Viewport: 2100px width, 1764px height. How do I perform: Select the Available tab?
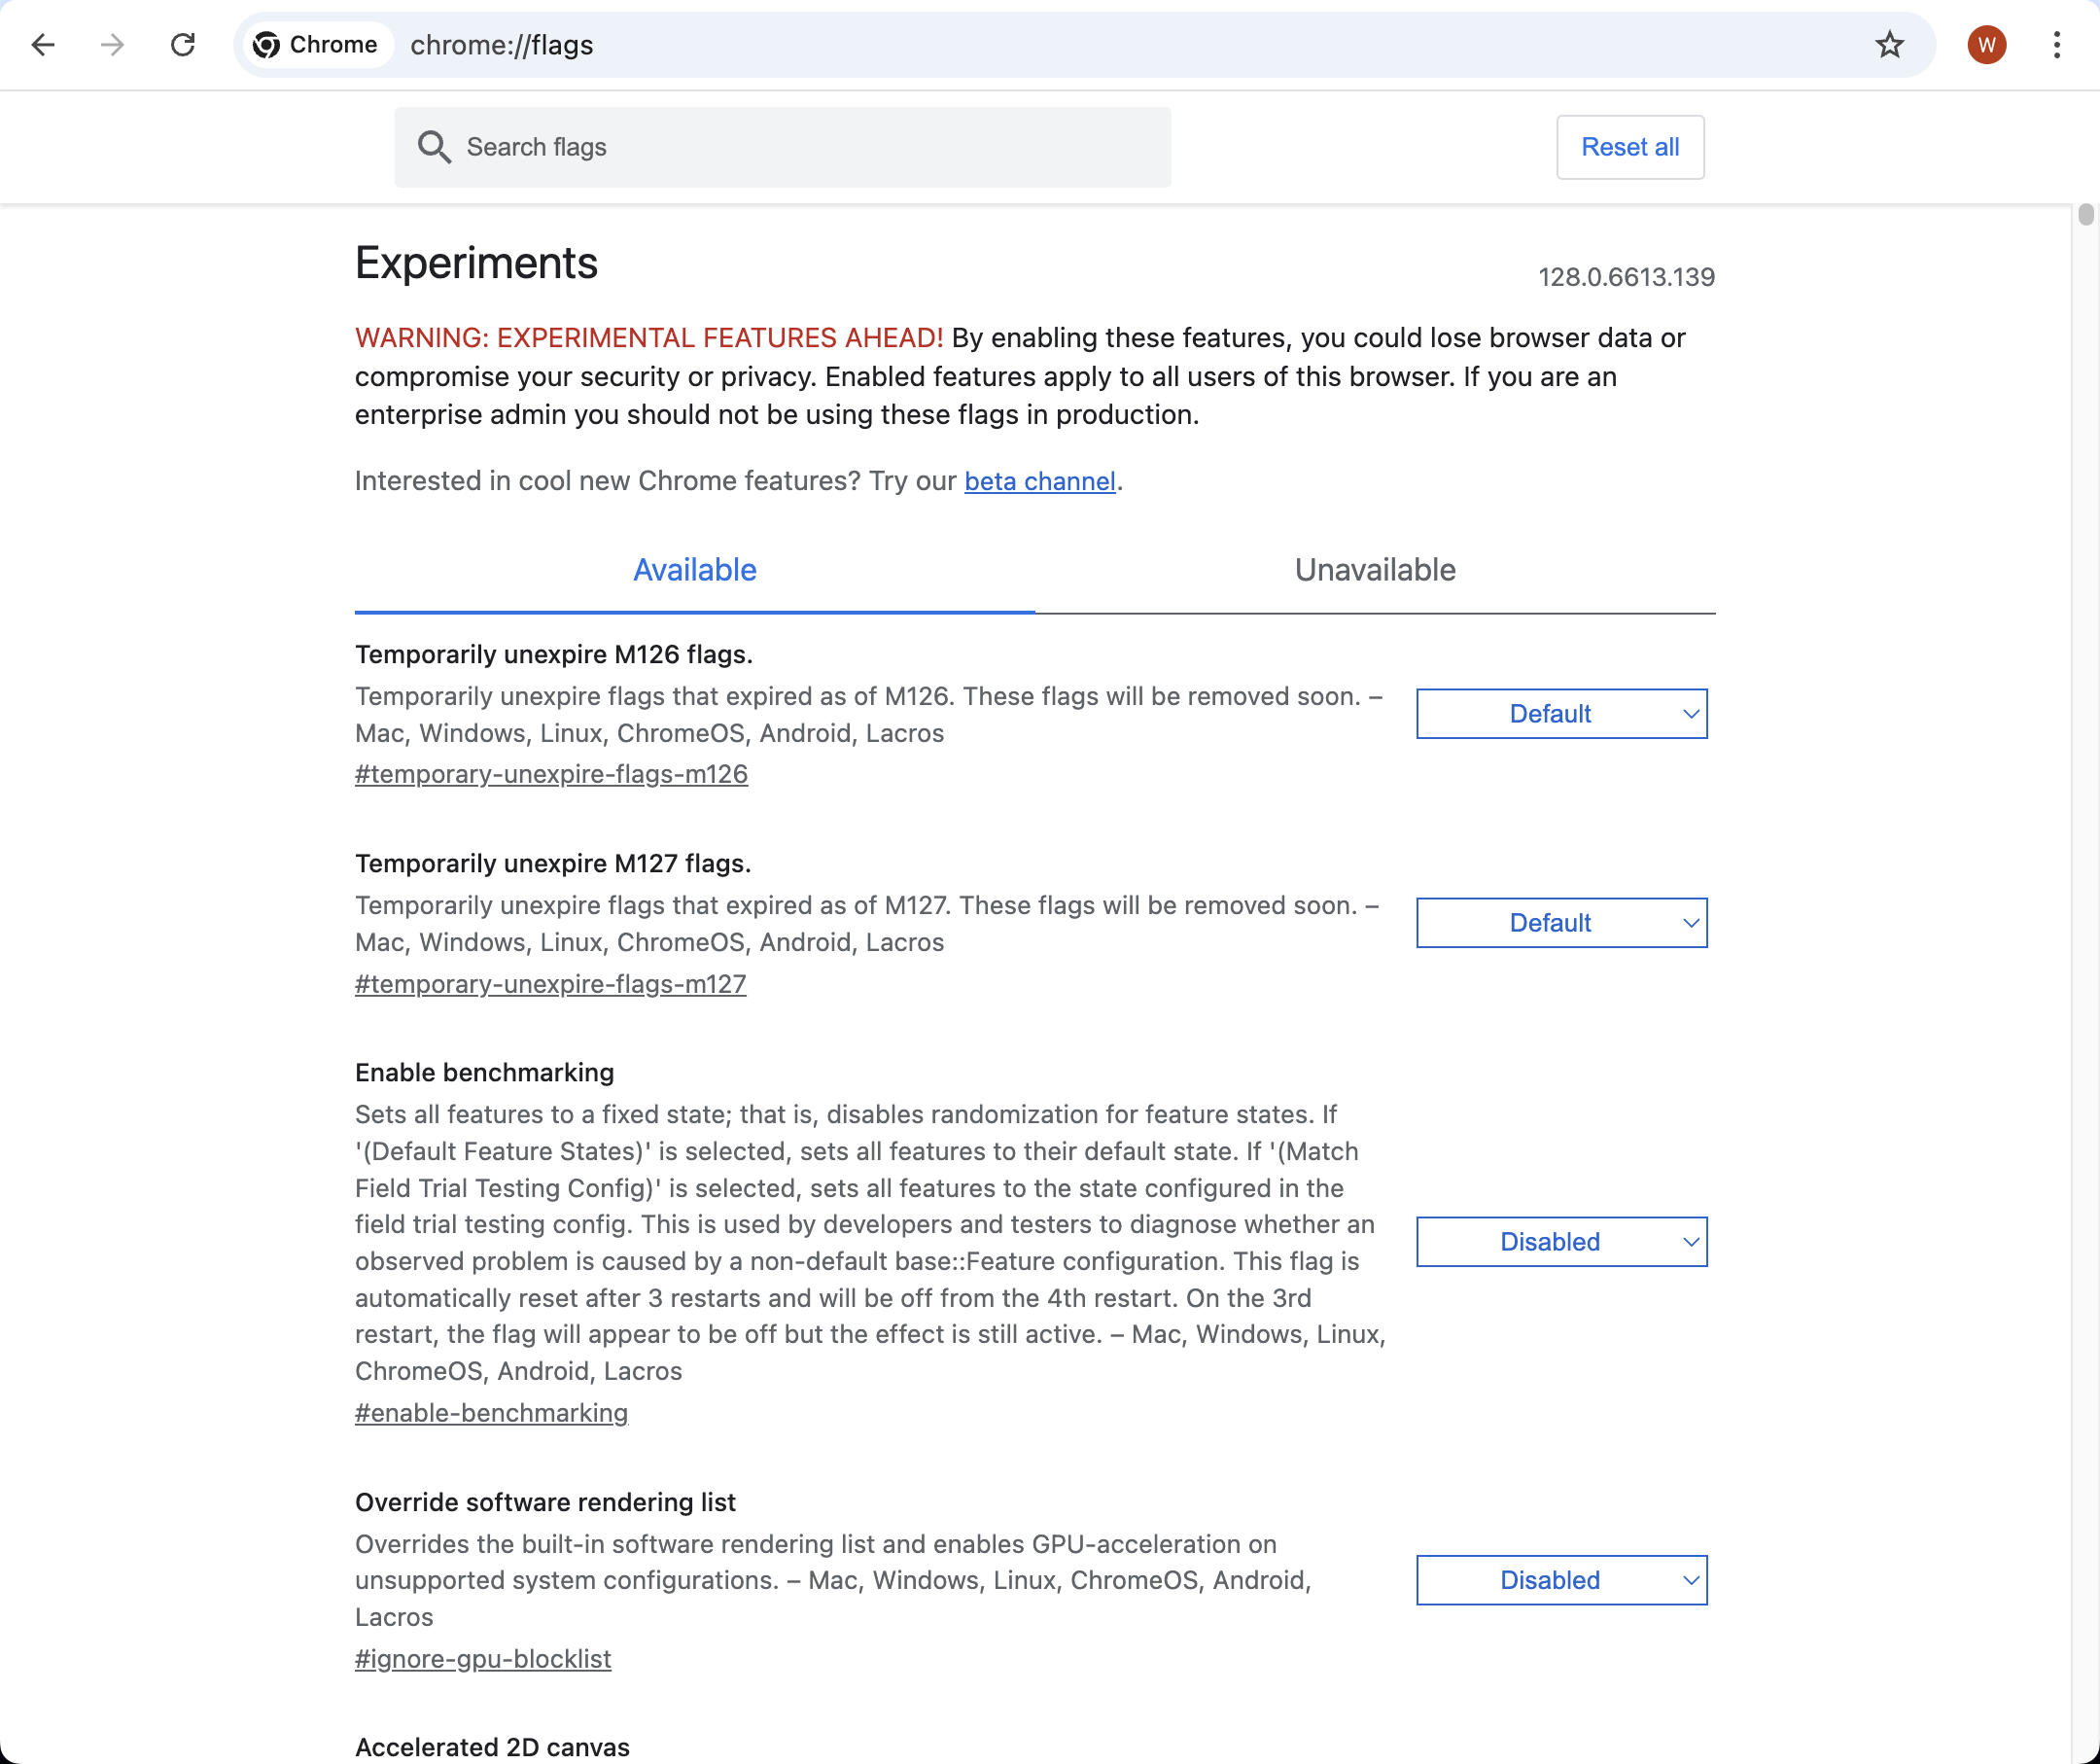pos(695,570)
